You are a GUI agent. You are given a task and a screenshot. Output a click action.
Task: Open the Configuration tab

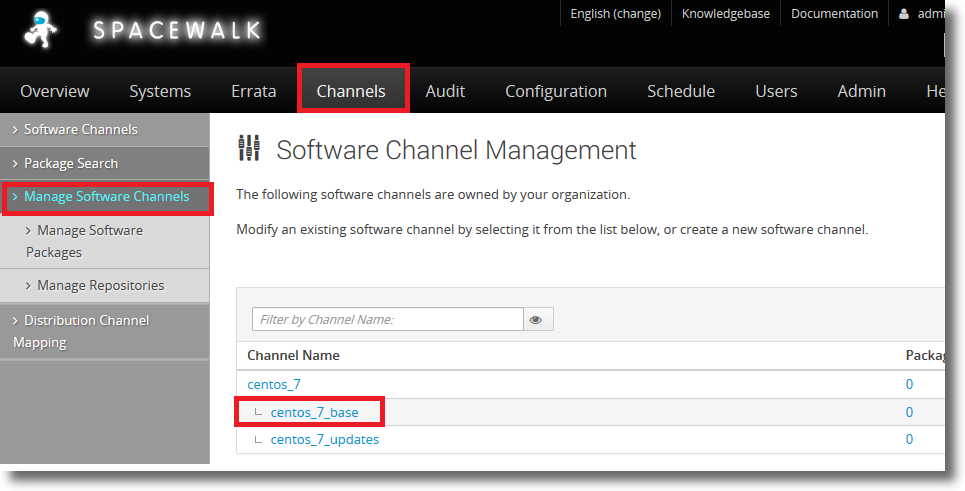pyautogui.click(x=556, y=91)
